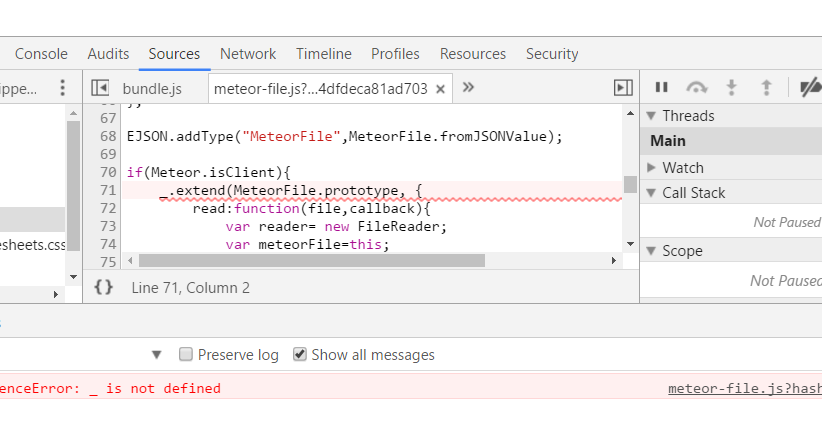Screen dimensions: 822x432
Task: Collapse the Threads section
Action: tap(651, 116)
